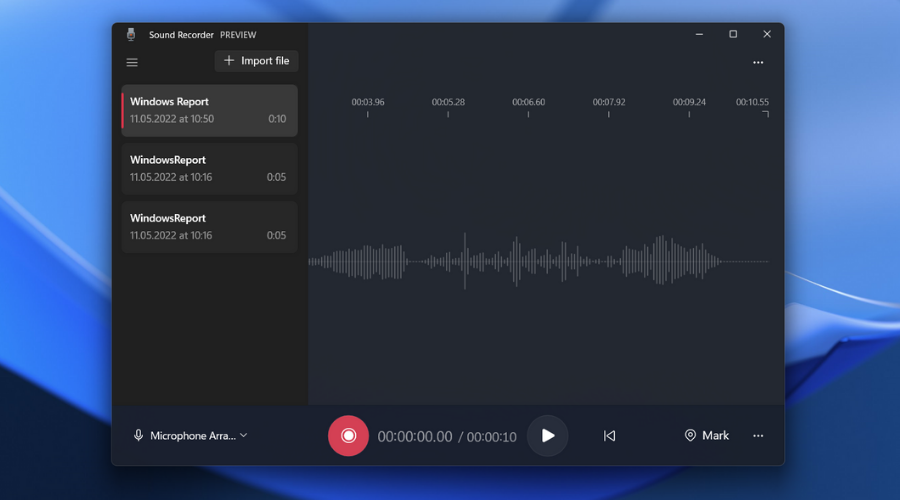Click the microphone icon in bottom bar

point(139,436)
